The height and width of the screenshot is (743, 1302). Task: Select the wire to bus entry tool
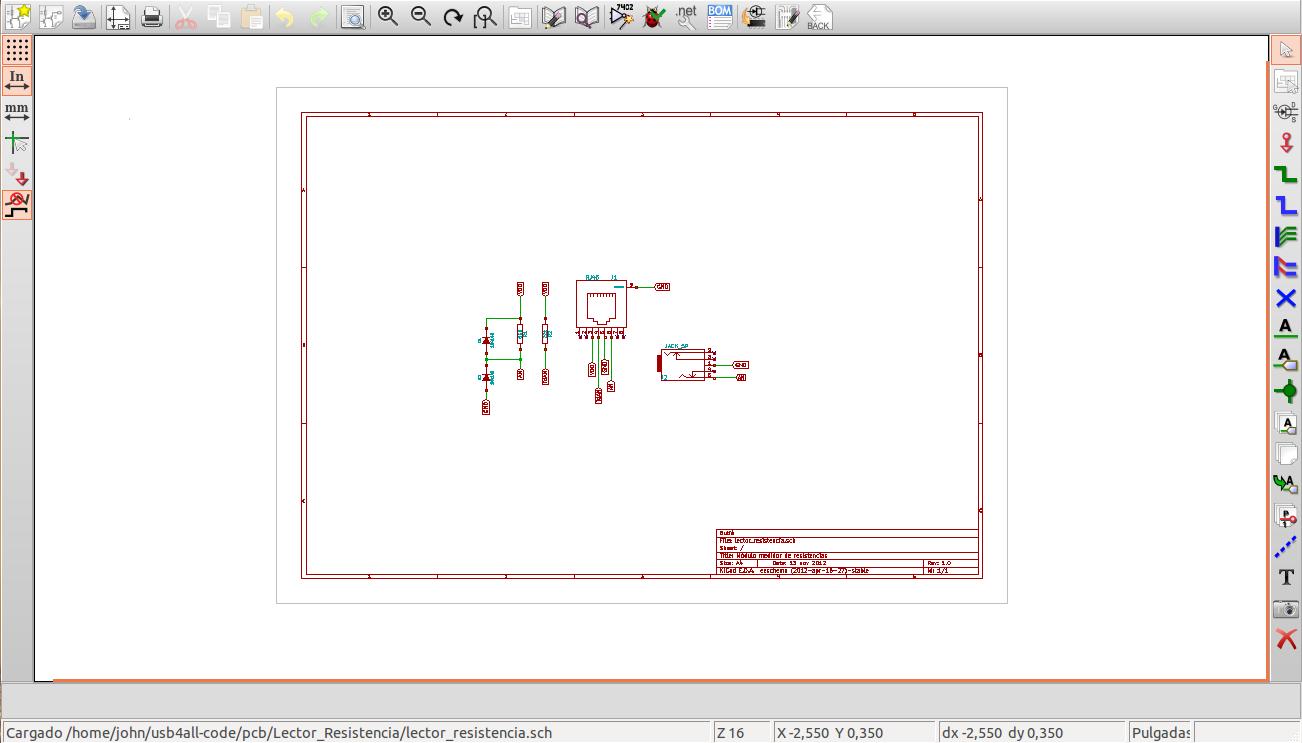point(1286,236)
